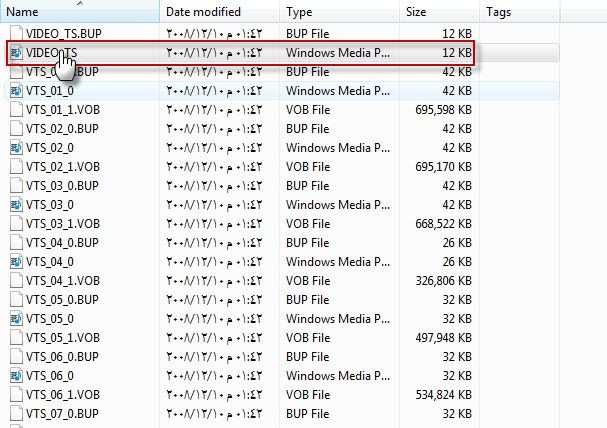Click the VTS_07_0.BUP file icon

pyautogui.click(x=16, y=413)
